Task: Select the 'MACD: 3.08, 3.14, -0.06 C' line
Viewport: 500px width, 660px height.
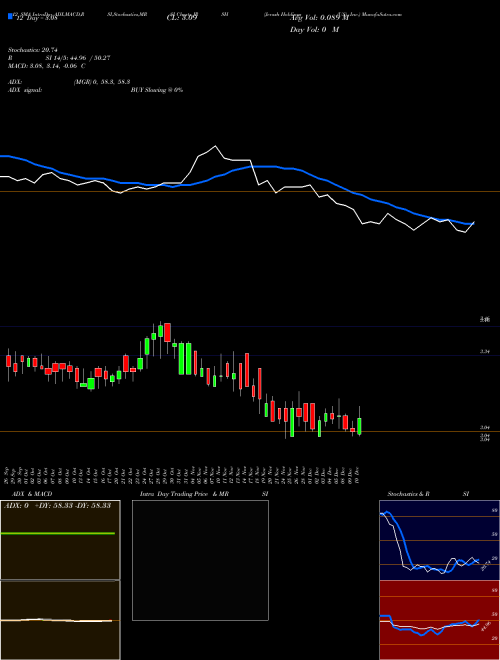Action: pos(47,66)
